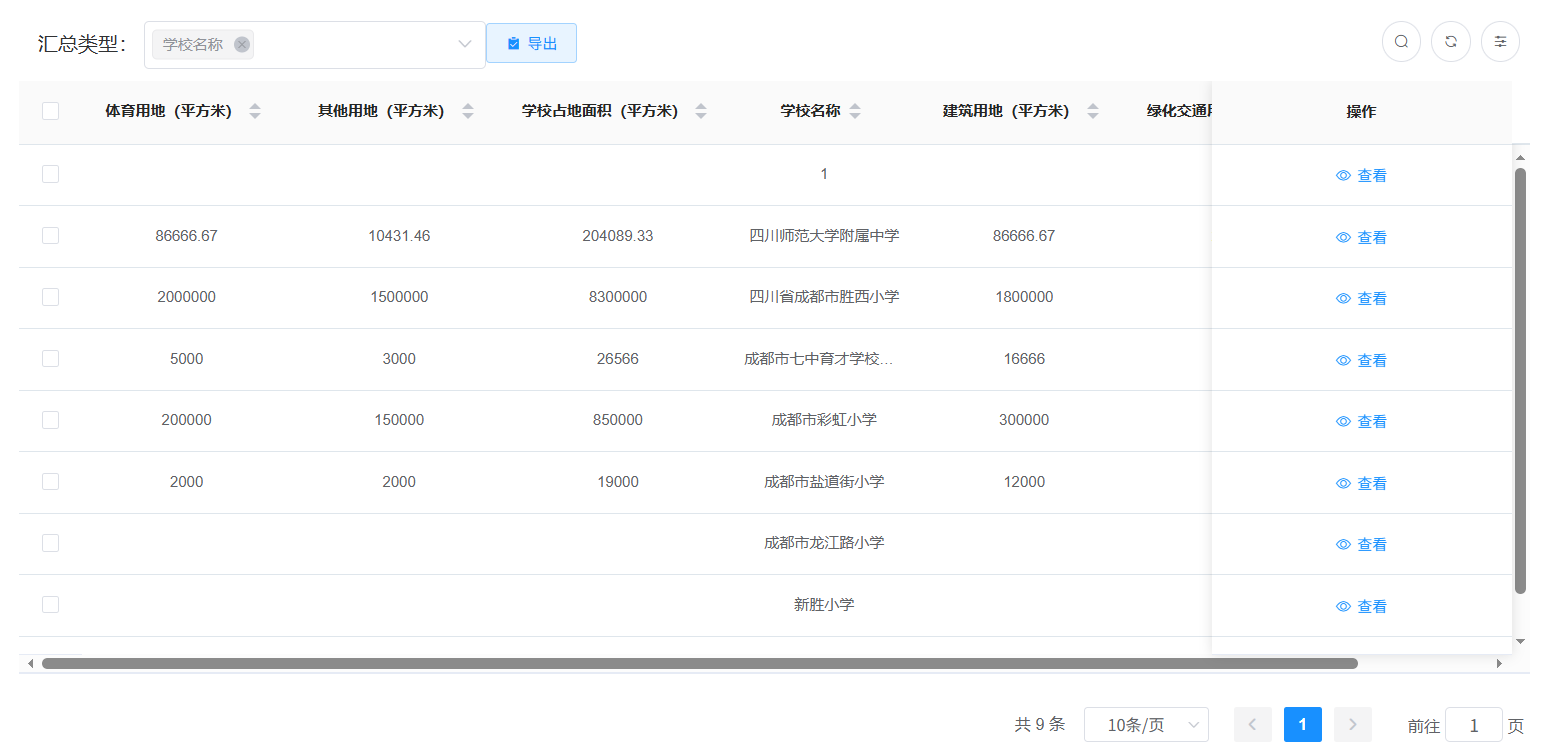The height and width of the screenshot is (750, 1551).
Task: Expand the 汇总类型 dropdown arrow
Action: tap(465, 44)
